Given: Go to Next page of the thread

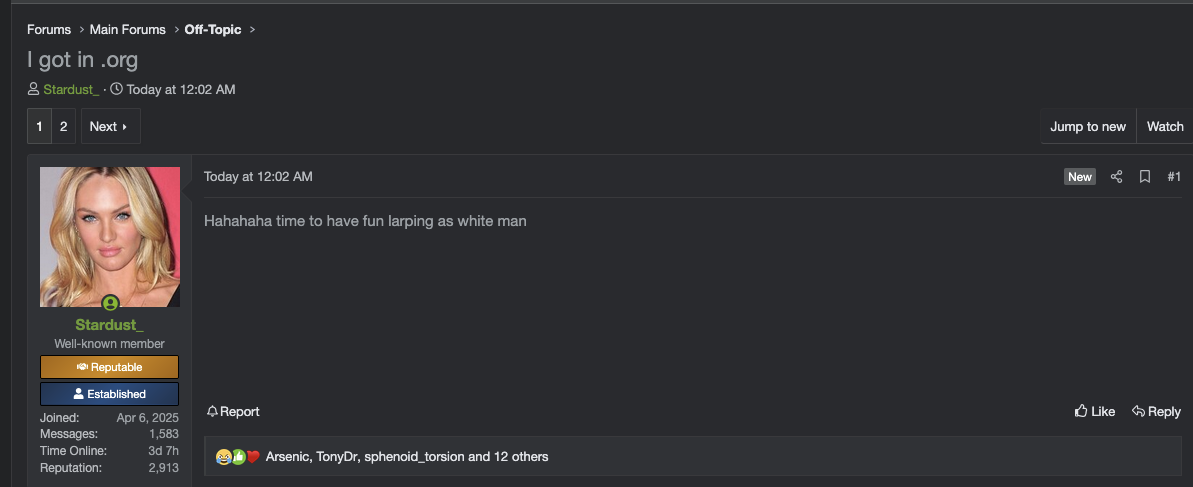Looking at the screenshot, I should pyautogui.click(x=110, y=126).
